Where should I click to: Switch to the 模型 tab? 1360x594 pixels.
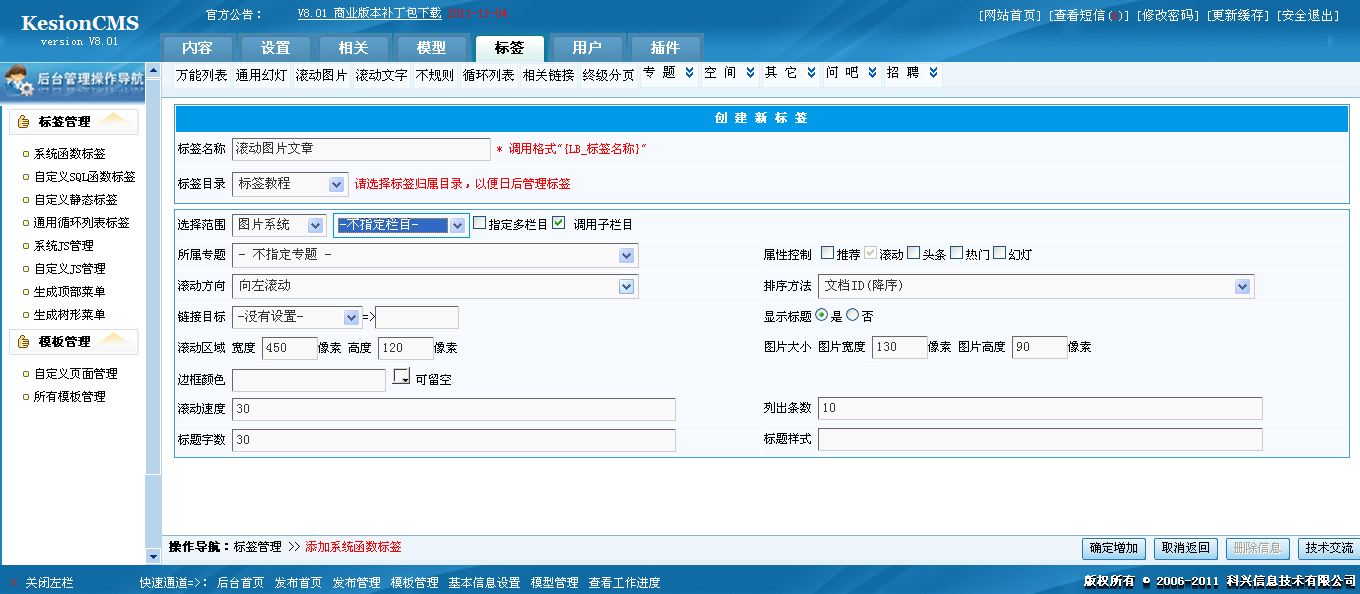pyautogui.click(x=431, y=48)
